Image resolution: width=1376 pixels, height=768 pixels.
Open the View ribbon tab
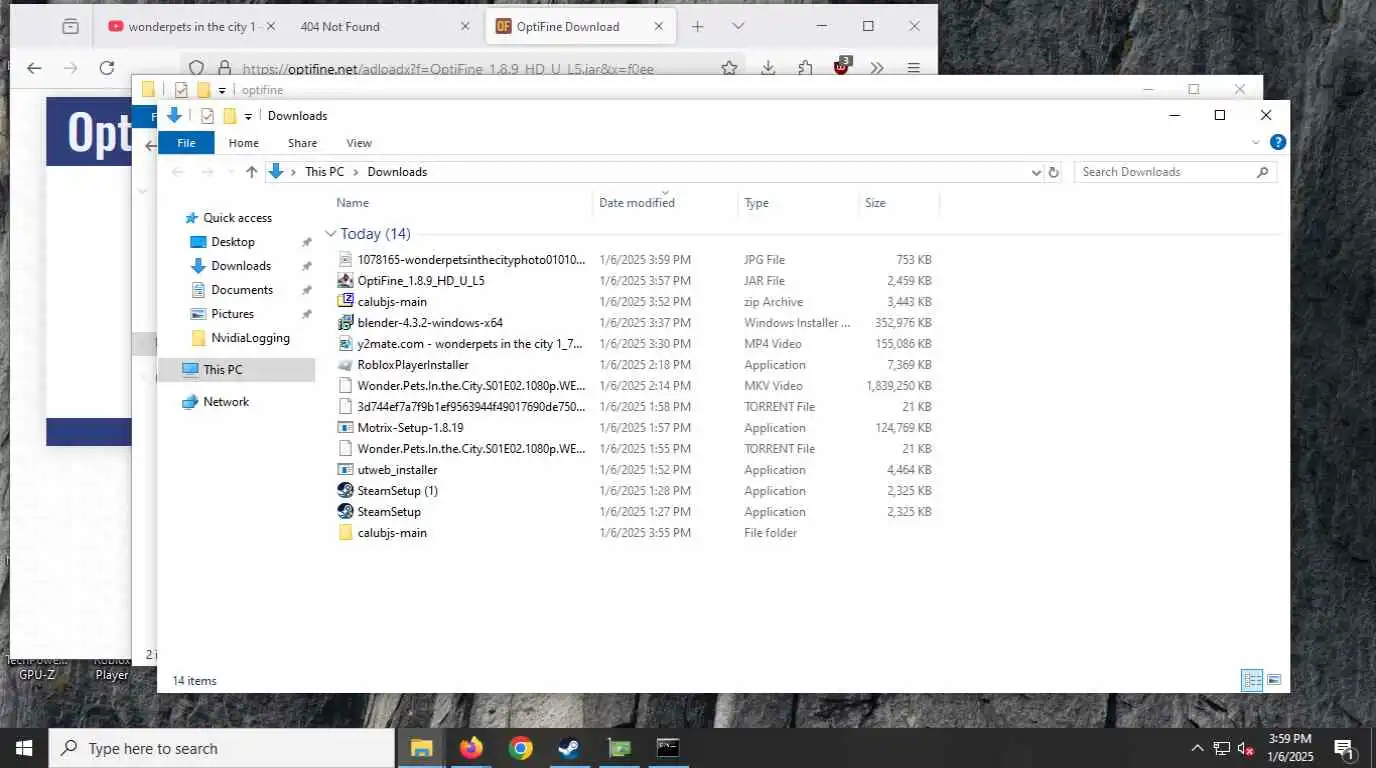(x=359, y=143)
